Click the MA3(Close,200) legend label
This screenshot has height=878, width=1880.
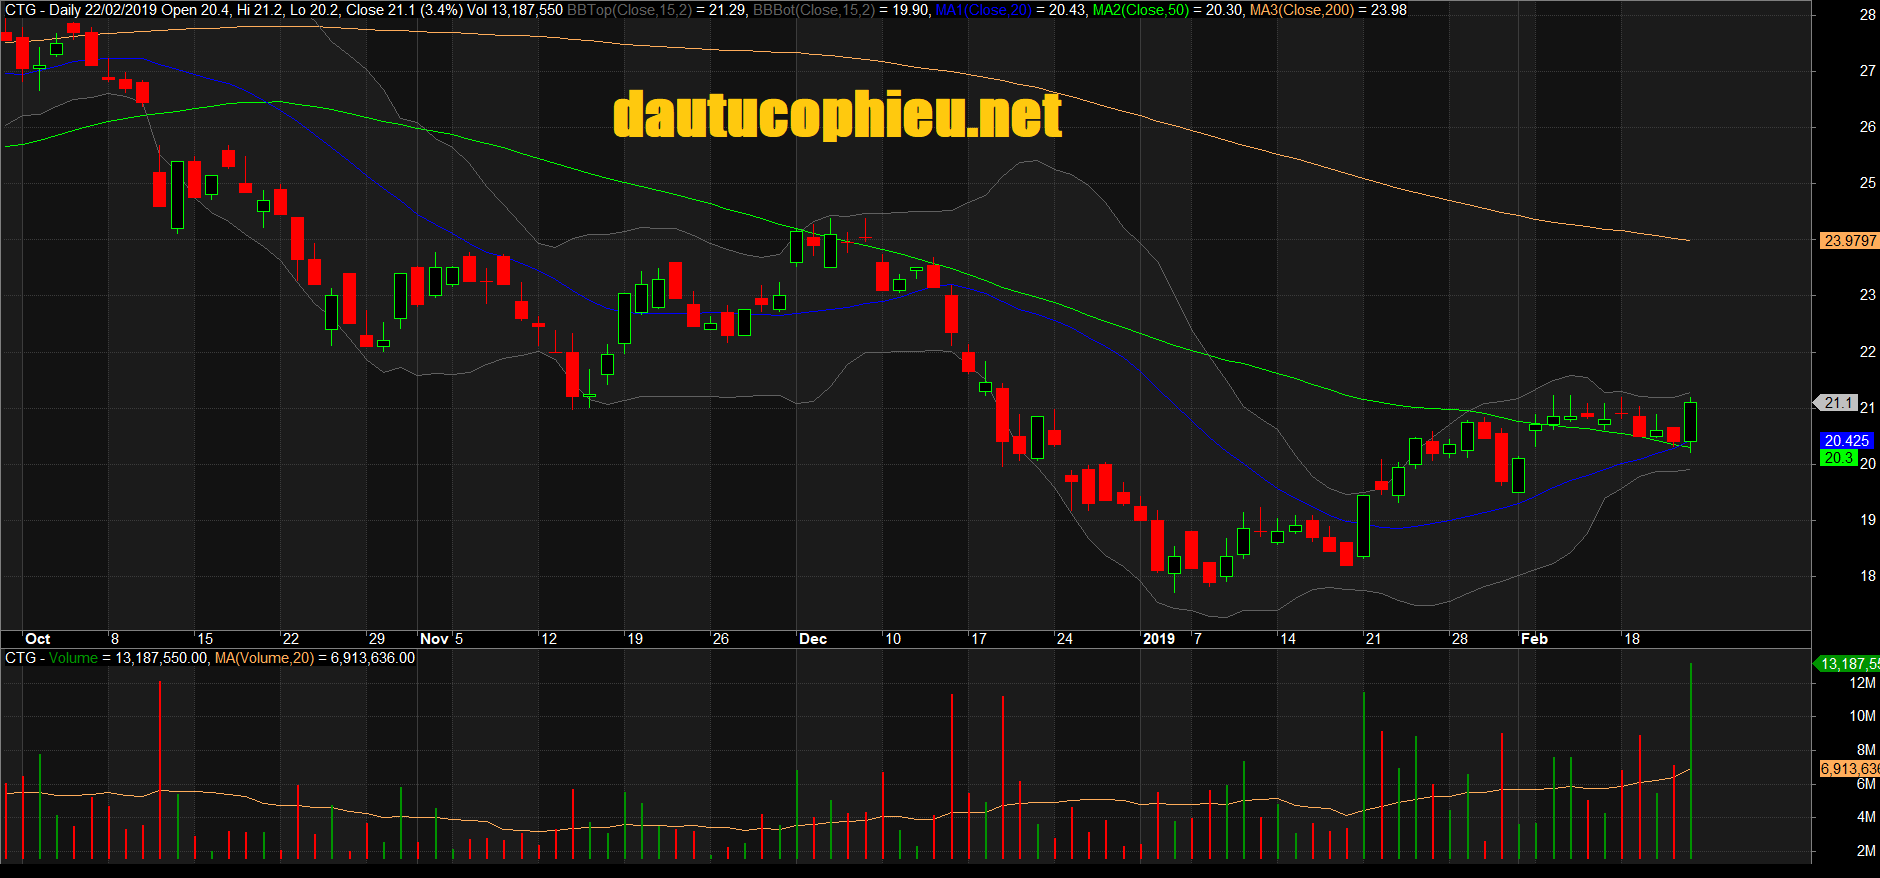click(x=1301, y=10)
